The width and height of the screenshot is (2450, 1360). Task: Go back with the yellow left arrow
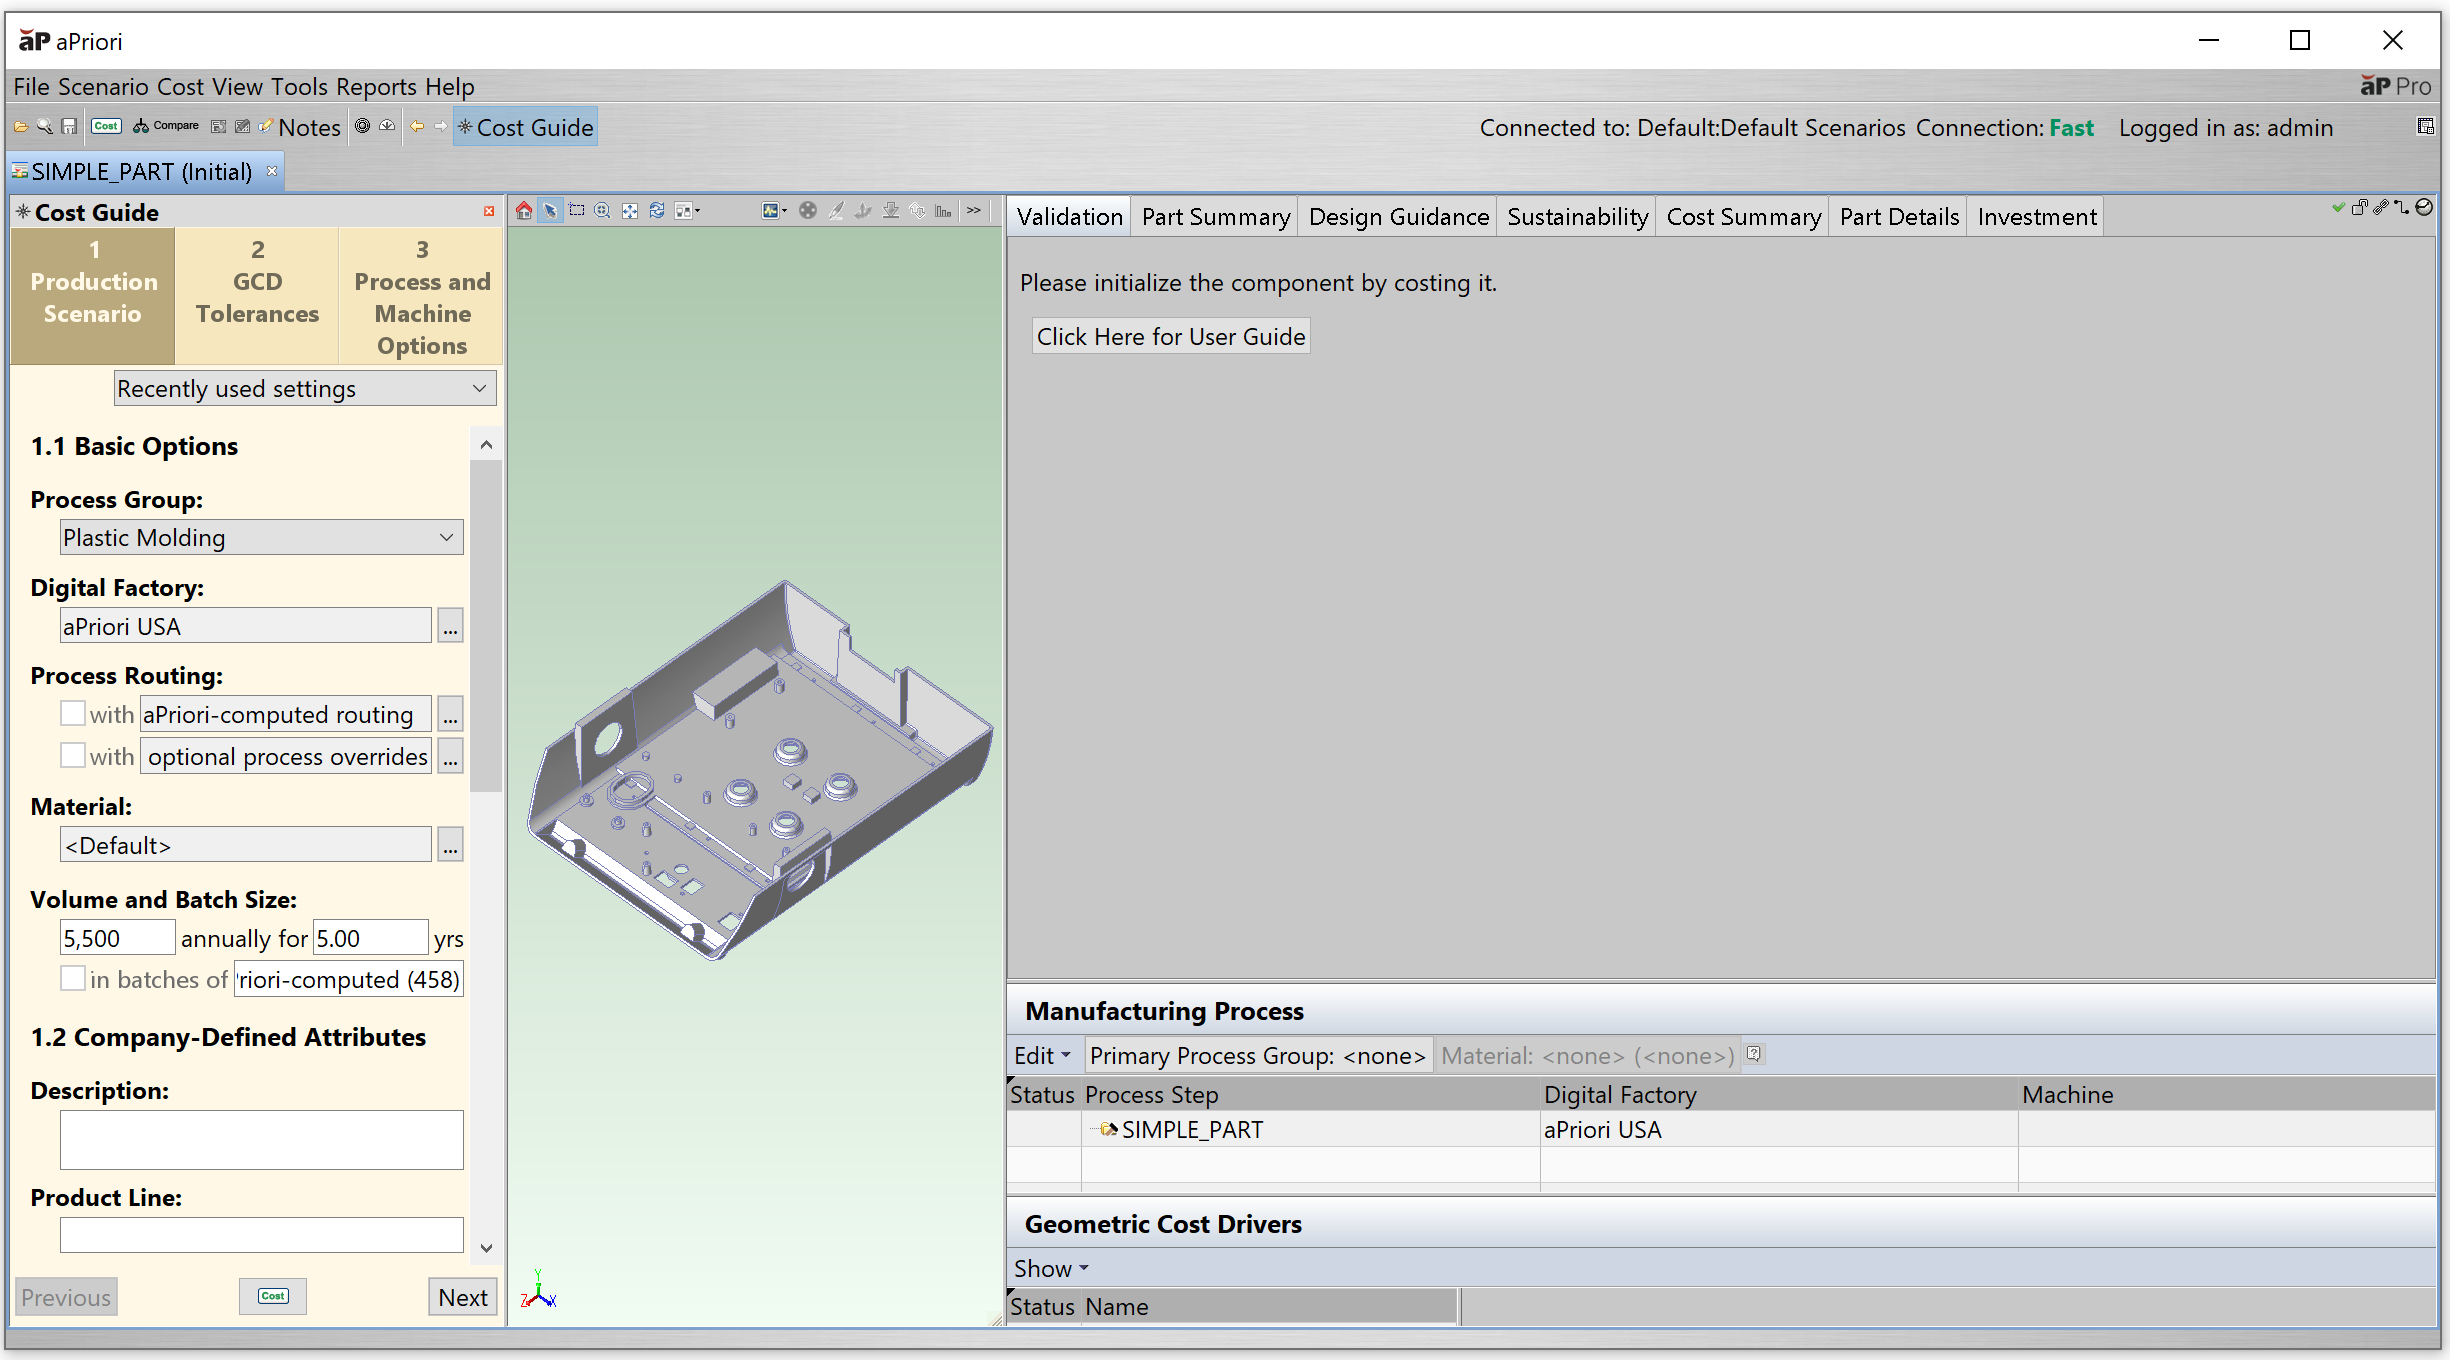(417, 127)
